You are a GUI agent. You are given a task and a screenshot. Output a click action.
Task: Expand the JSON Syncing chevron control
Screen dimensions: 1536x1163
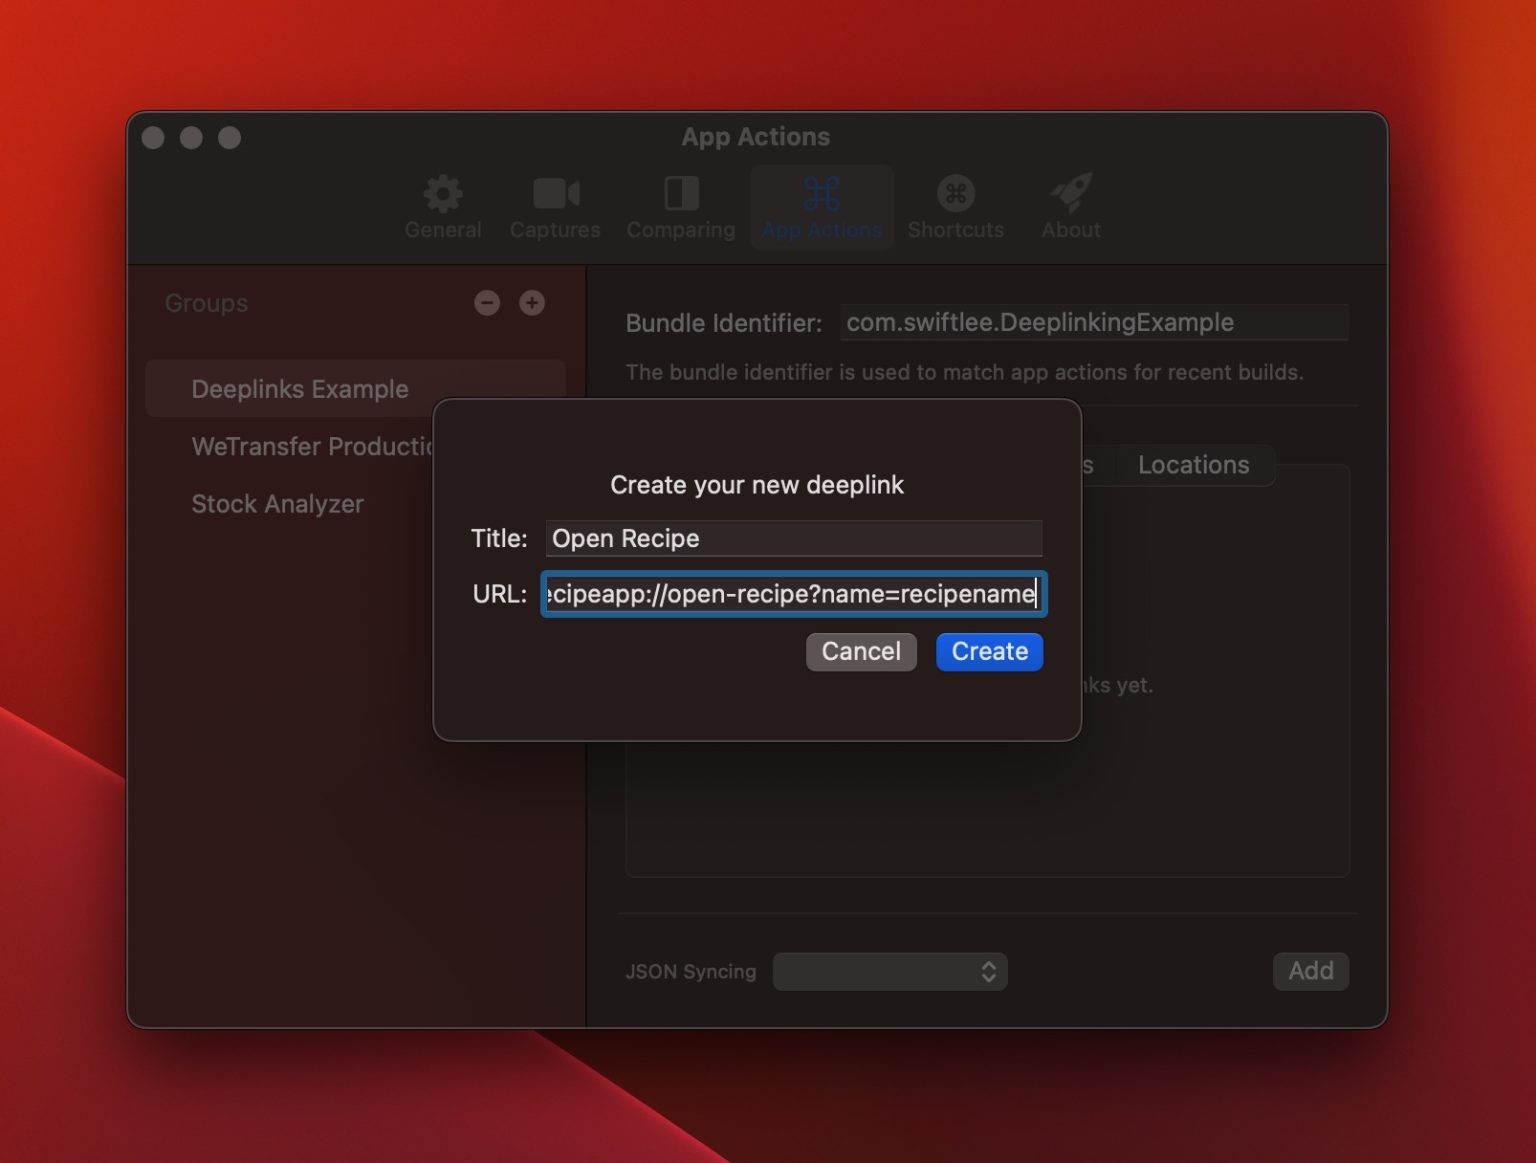(x=988, y=971)
